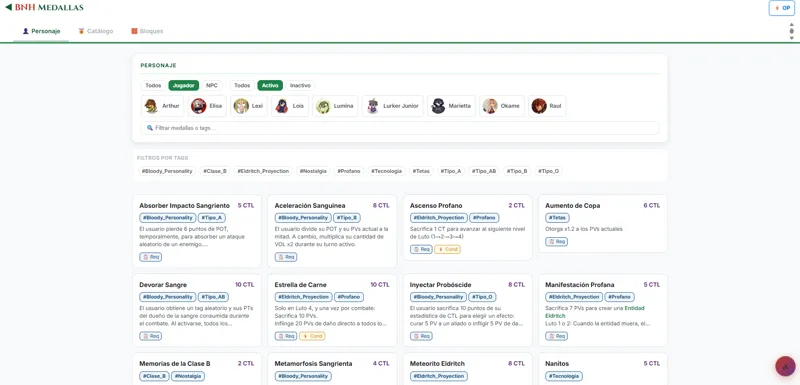This screenshot has width=800, height=385.
Task: Open Req on Ascenso Profano card
Action: pos(421,249)
